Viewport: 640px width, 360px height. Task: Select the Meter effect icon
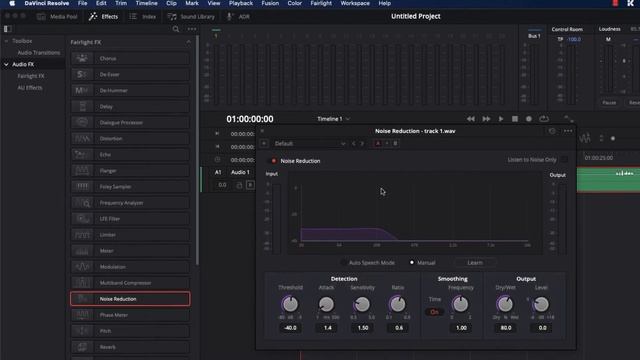[82, 251]
